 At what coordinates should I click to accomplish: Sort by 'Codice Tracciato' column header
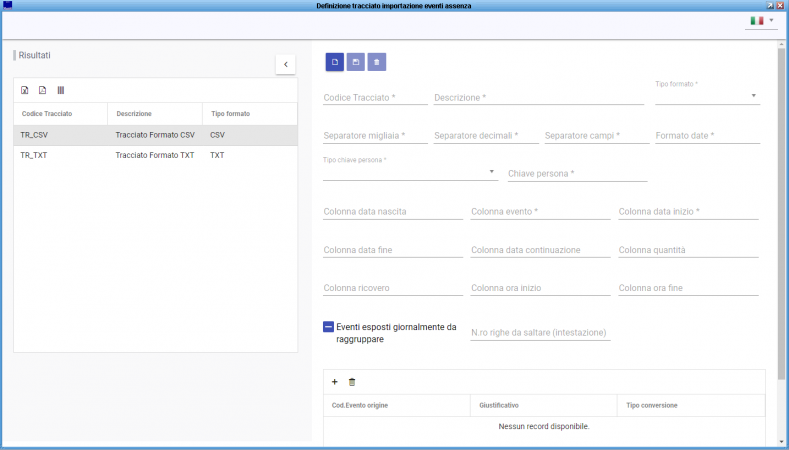[x=47, y=113]
